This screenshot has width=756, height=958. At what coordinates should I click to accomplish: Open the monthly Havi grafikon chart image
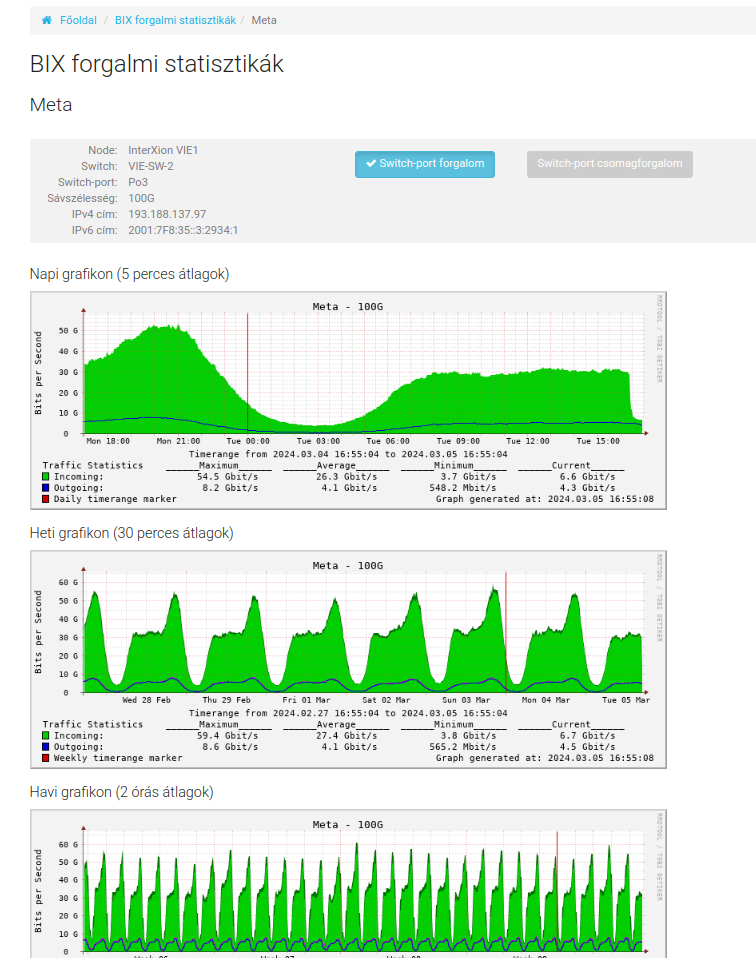[x=348, y=884]
